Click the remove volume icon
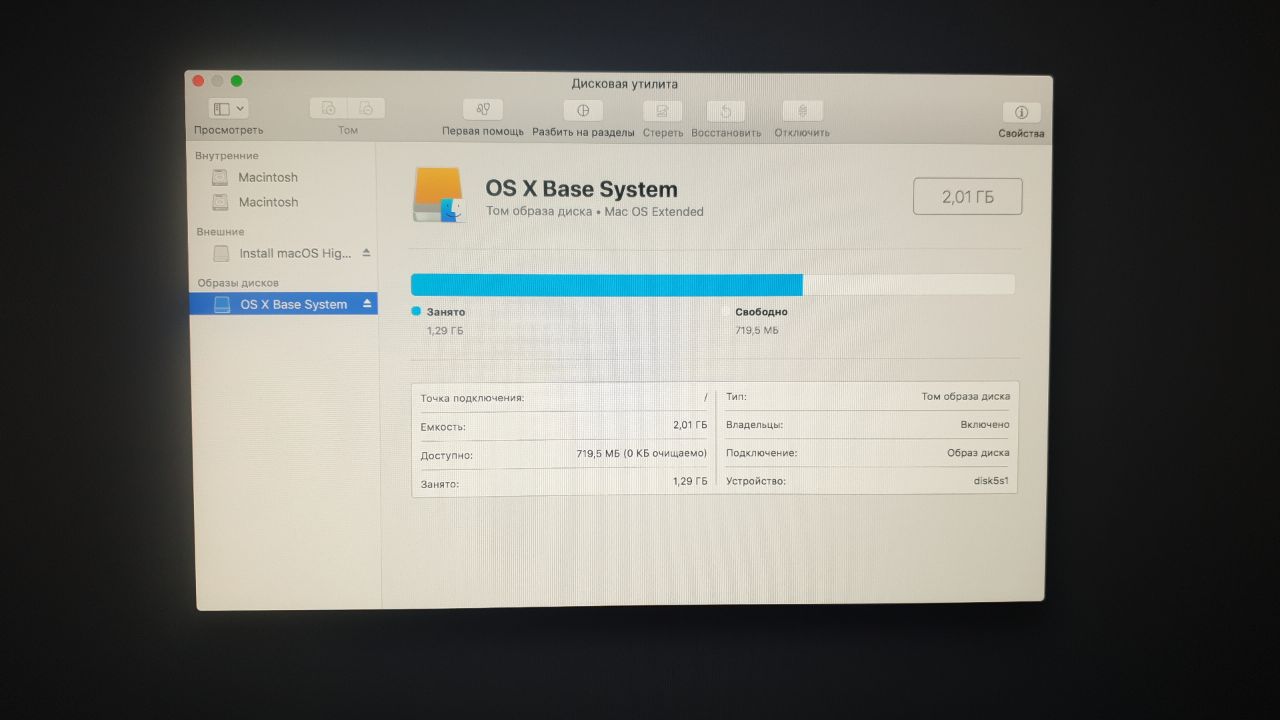The height and width of the screenshot is (720, 1280). click(366, 109)
